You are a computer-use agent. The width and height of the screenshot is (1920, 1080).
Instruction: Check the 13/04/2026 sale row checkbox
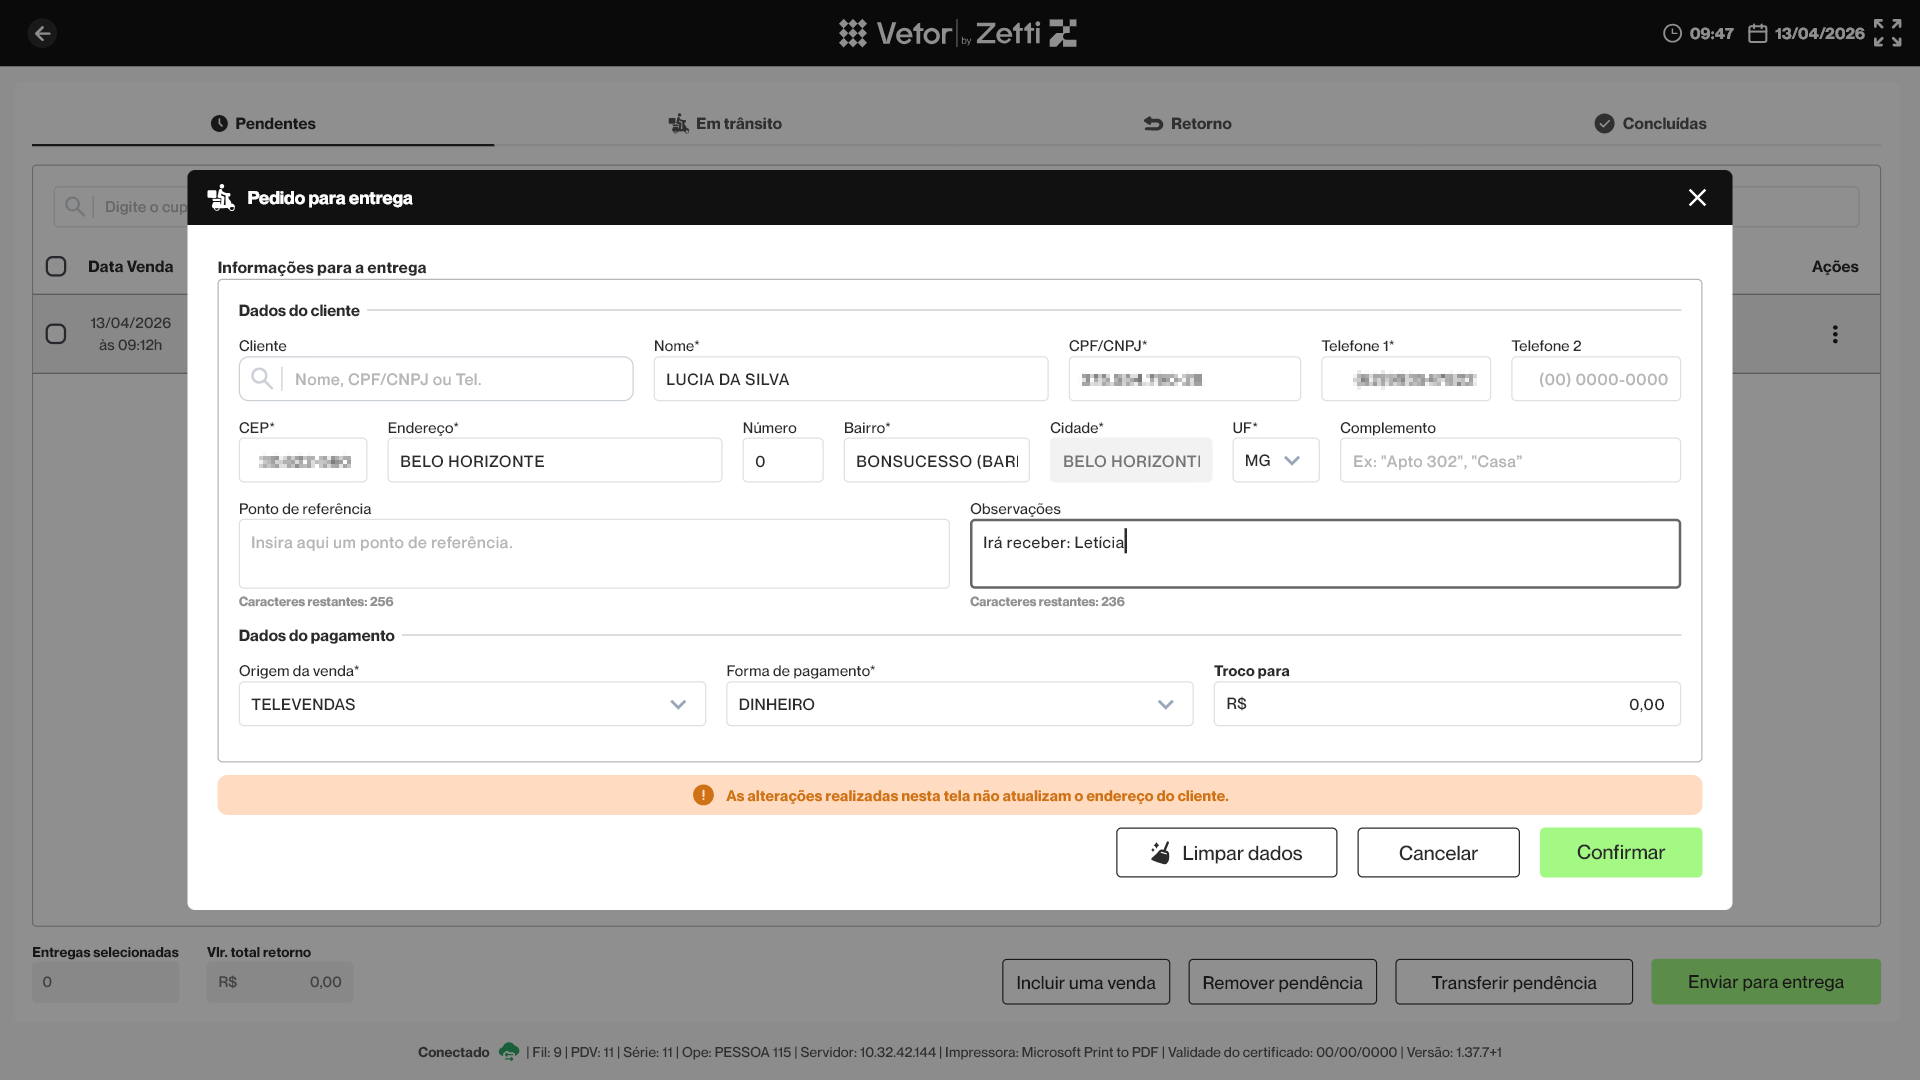56,334
